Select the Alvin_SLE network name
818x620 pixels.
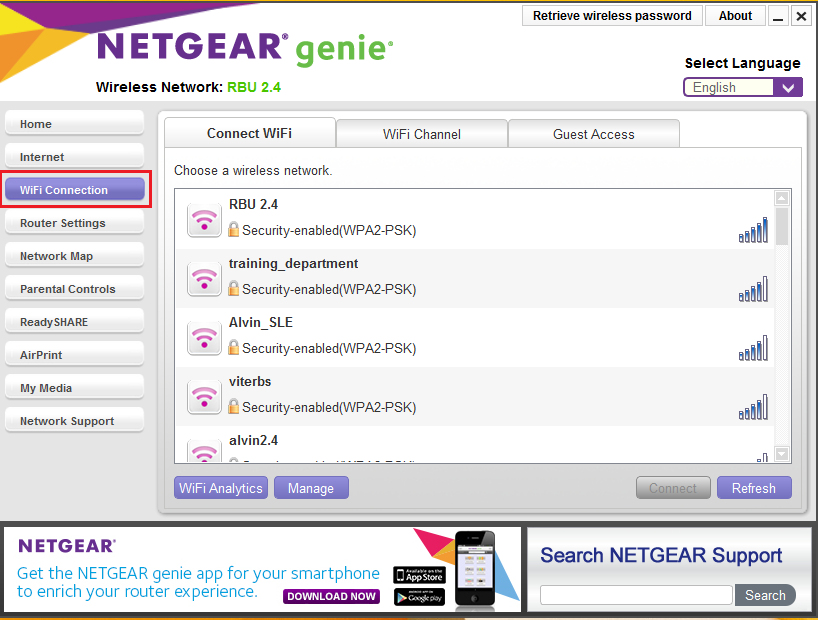click(x=261, y=323)
